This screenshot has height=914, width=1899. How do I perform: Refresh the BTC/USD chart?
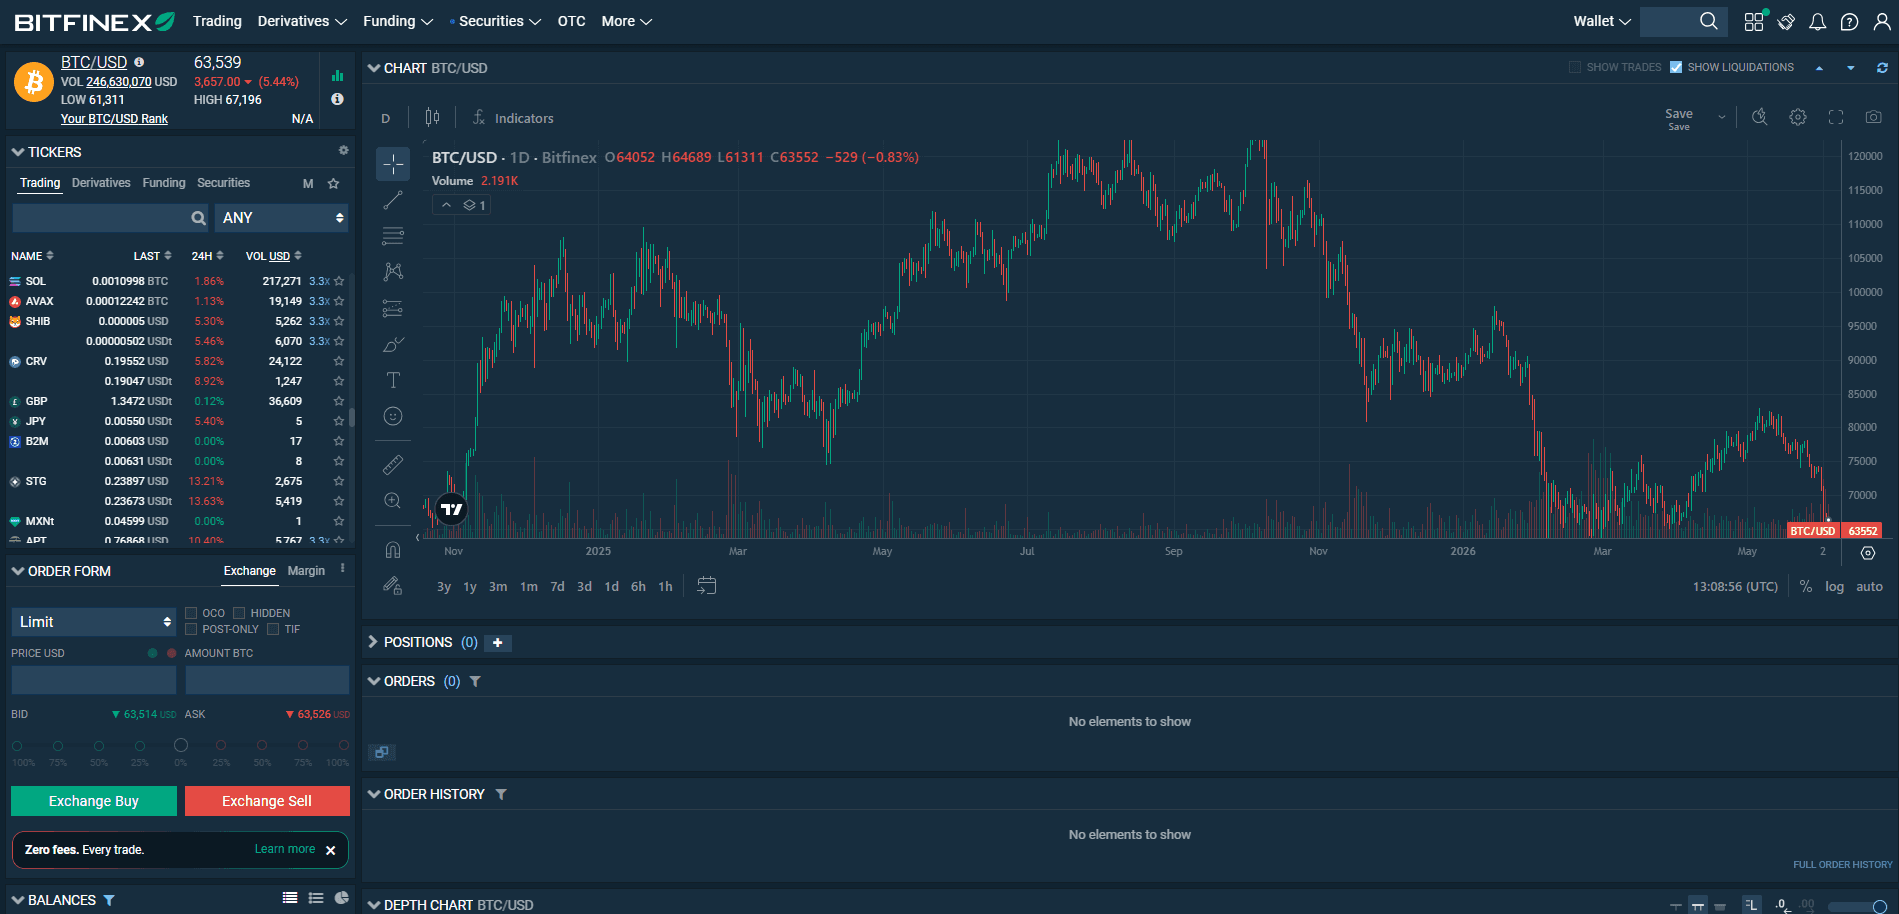pyautogui.click(x=1882, y=68)
